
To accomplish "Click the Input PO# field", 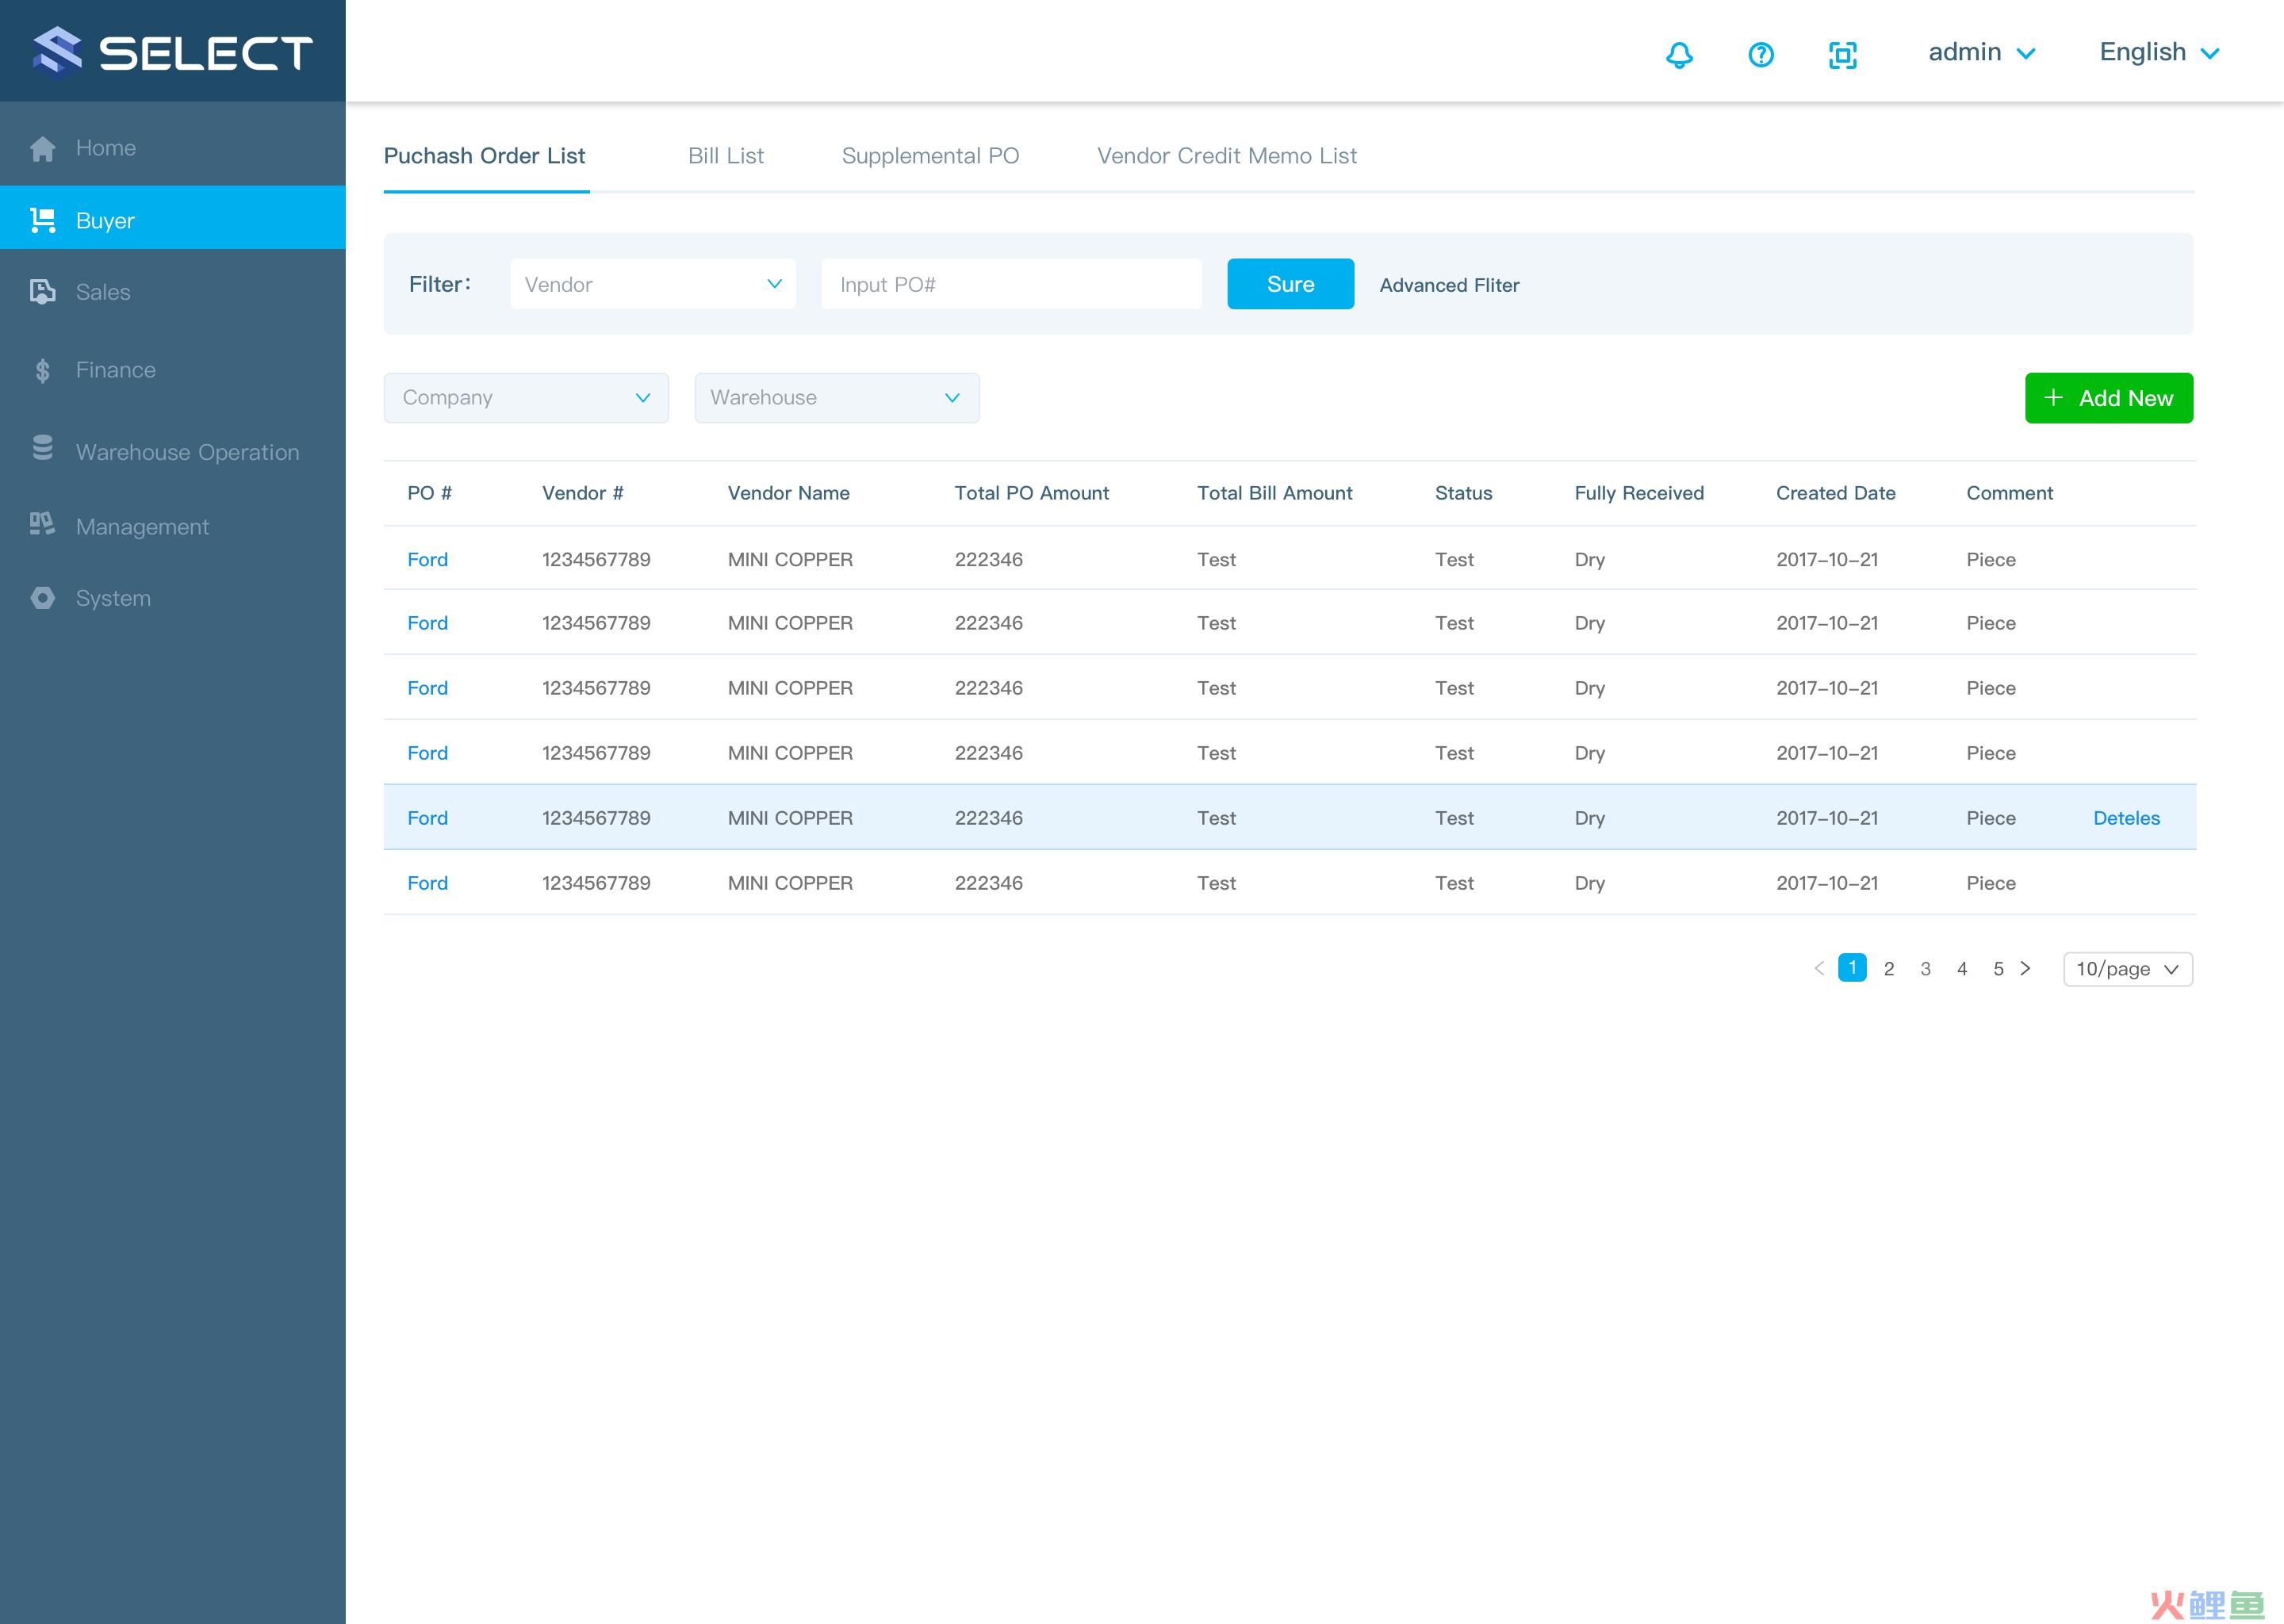I will pos(1011,284).
